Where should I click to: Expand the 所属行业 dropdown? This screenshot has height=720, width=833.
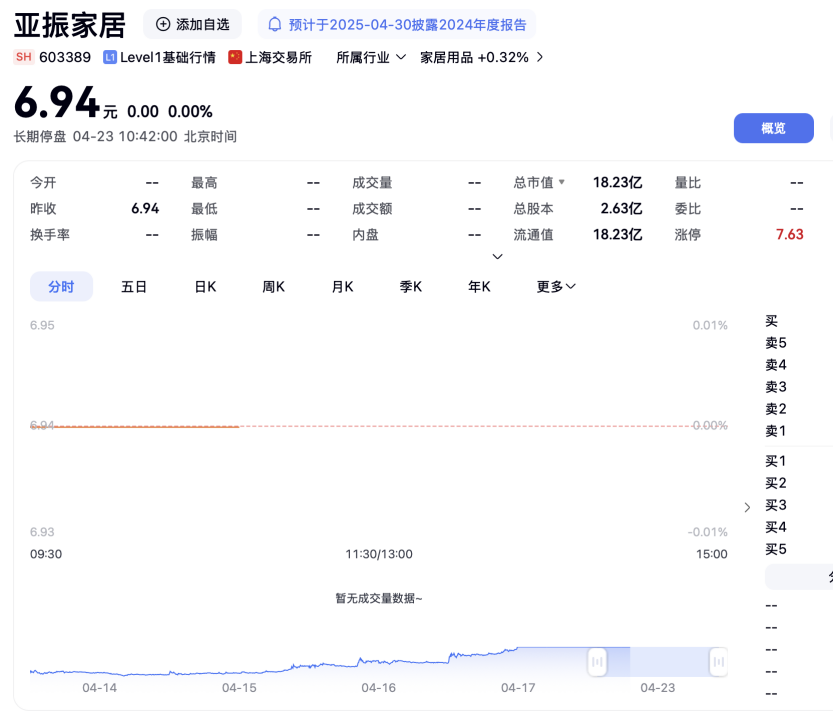[371, 57]
